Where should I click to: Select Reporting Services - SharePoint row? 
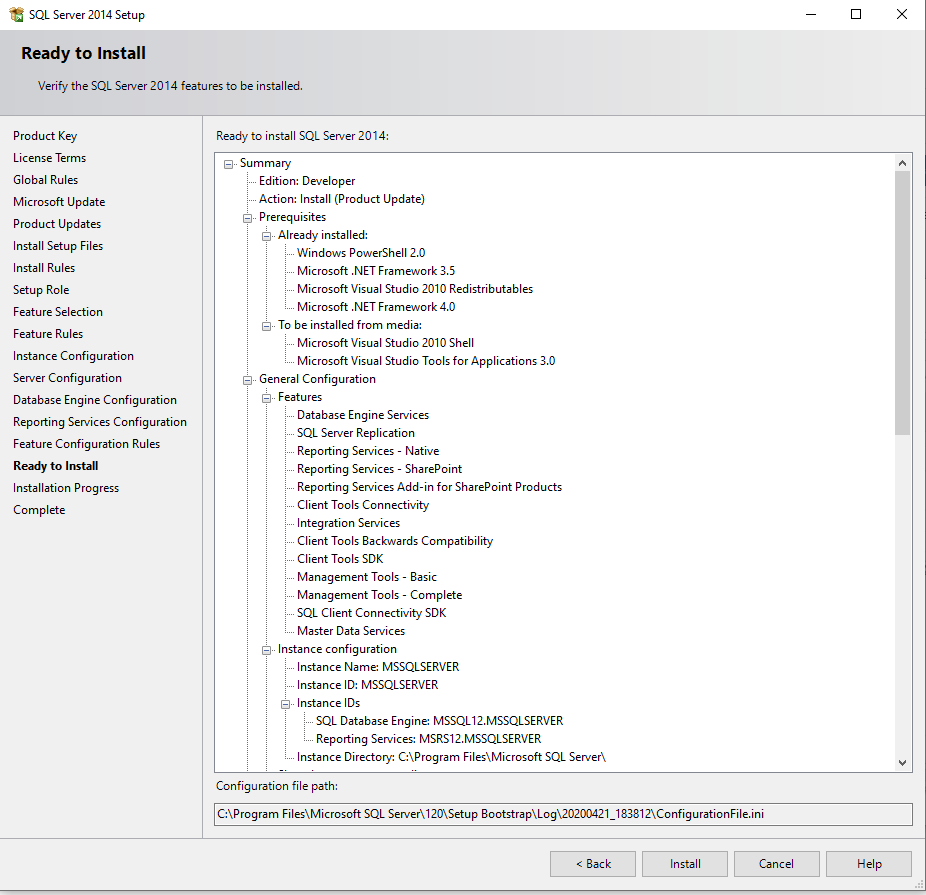coord(379,469)
